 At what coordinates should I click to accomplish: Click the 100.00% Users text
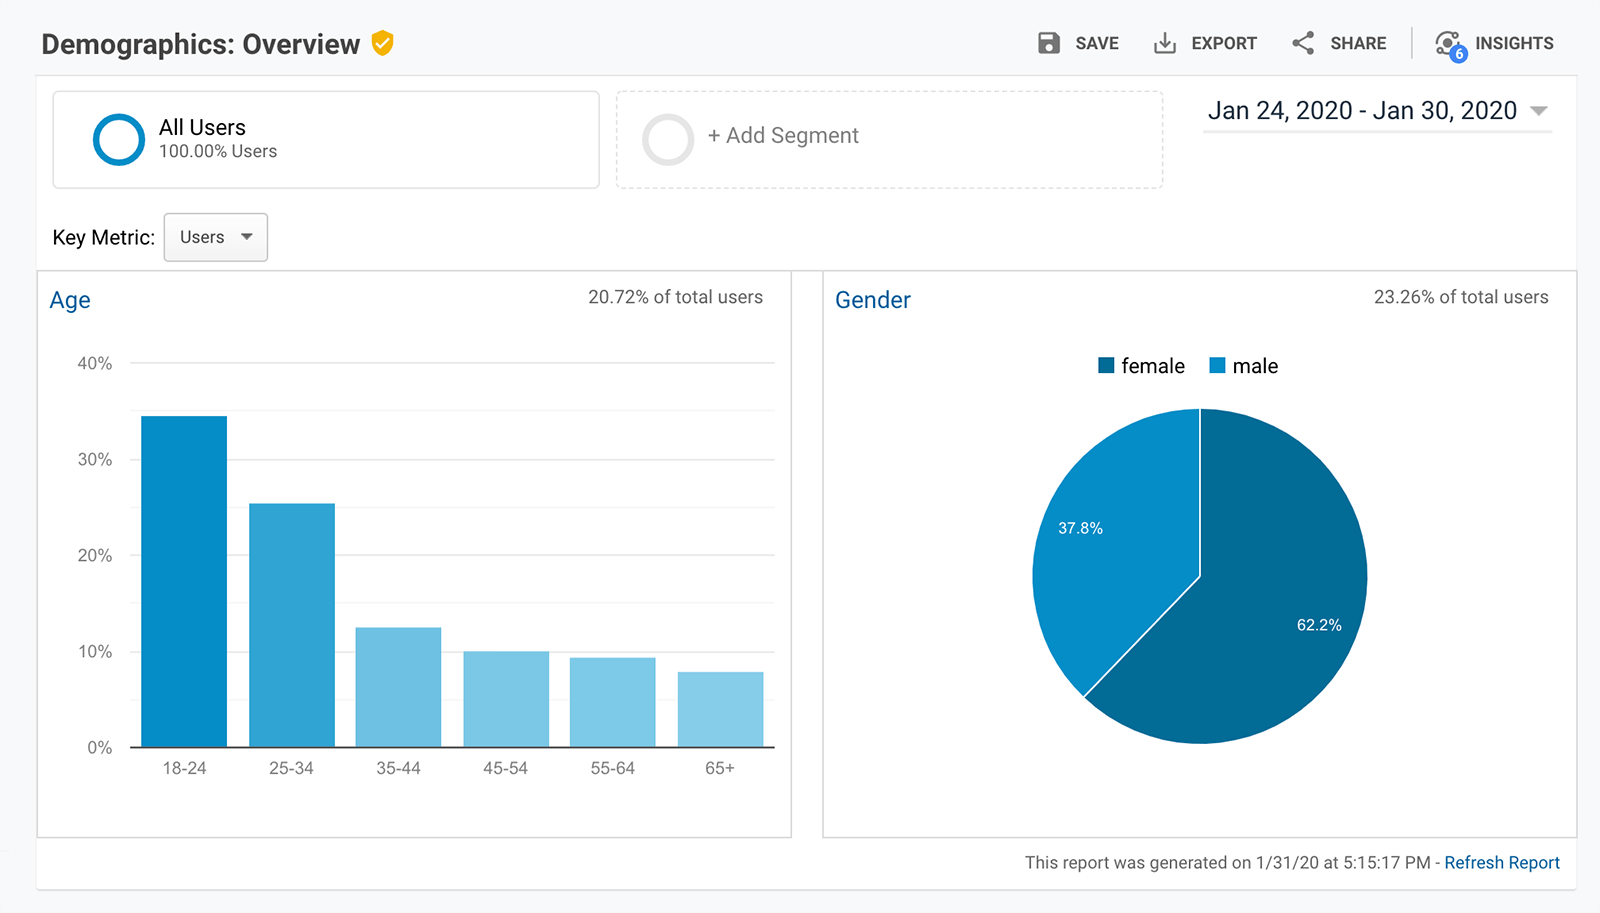(x=218, y=151)
